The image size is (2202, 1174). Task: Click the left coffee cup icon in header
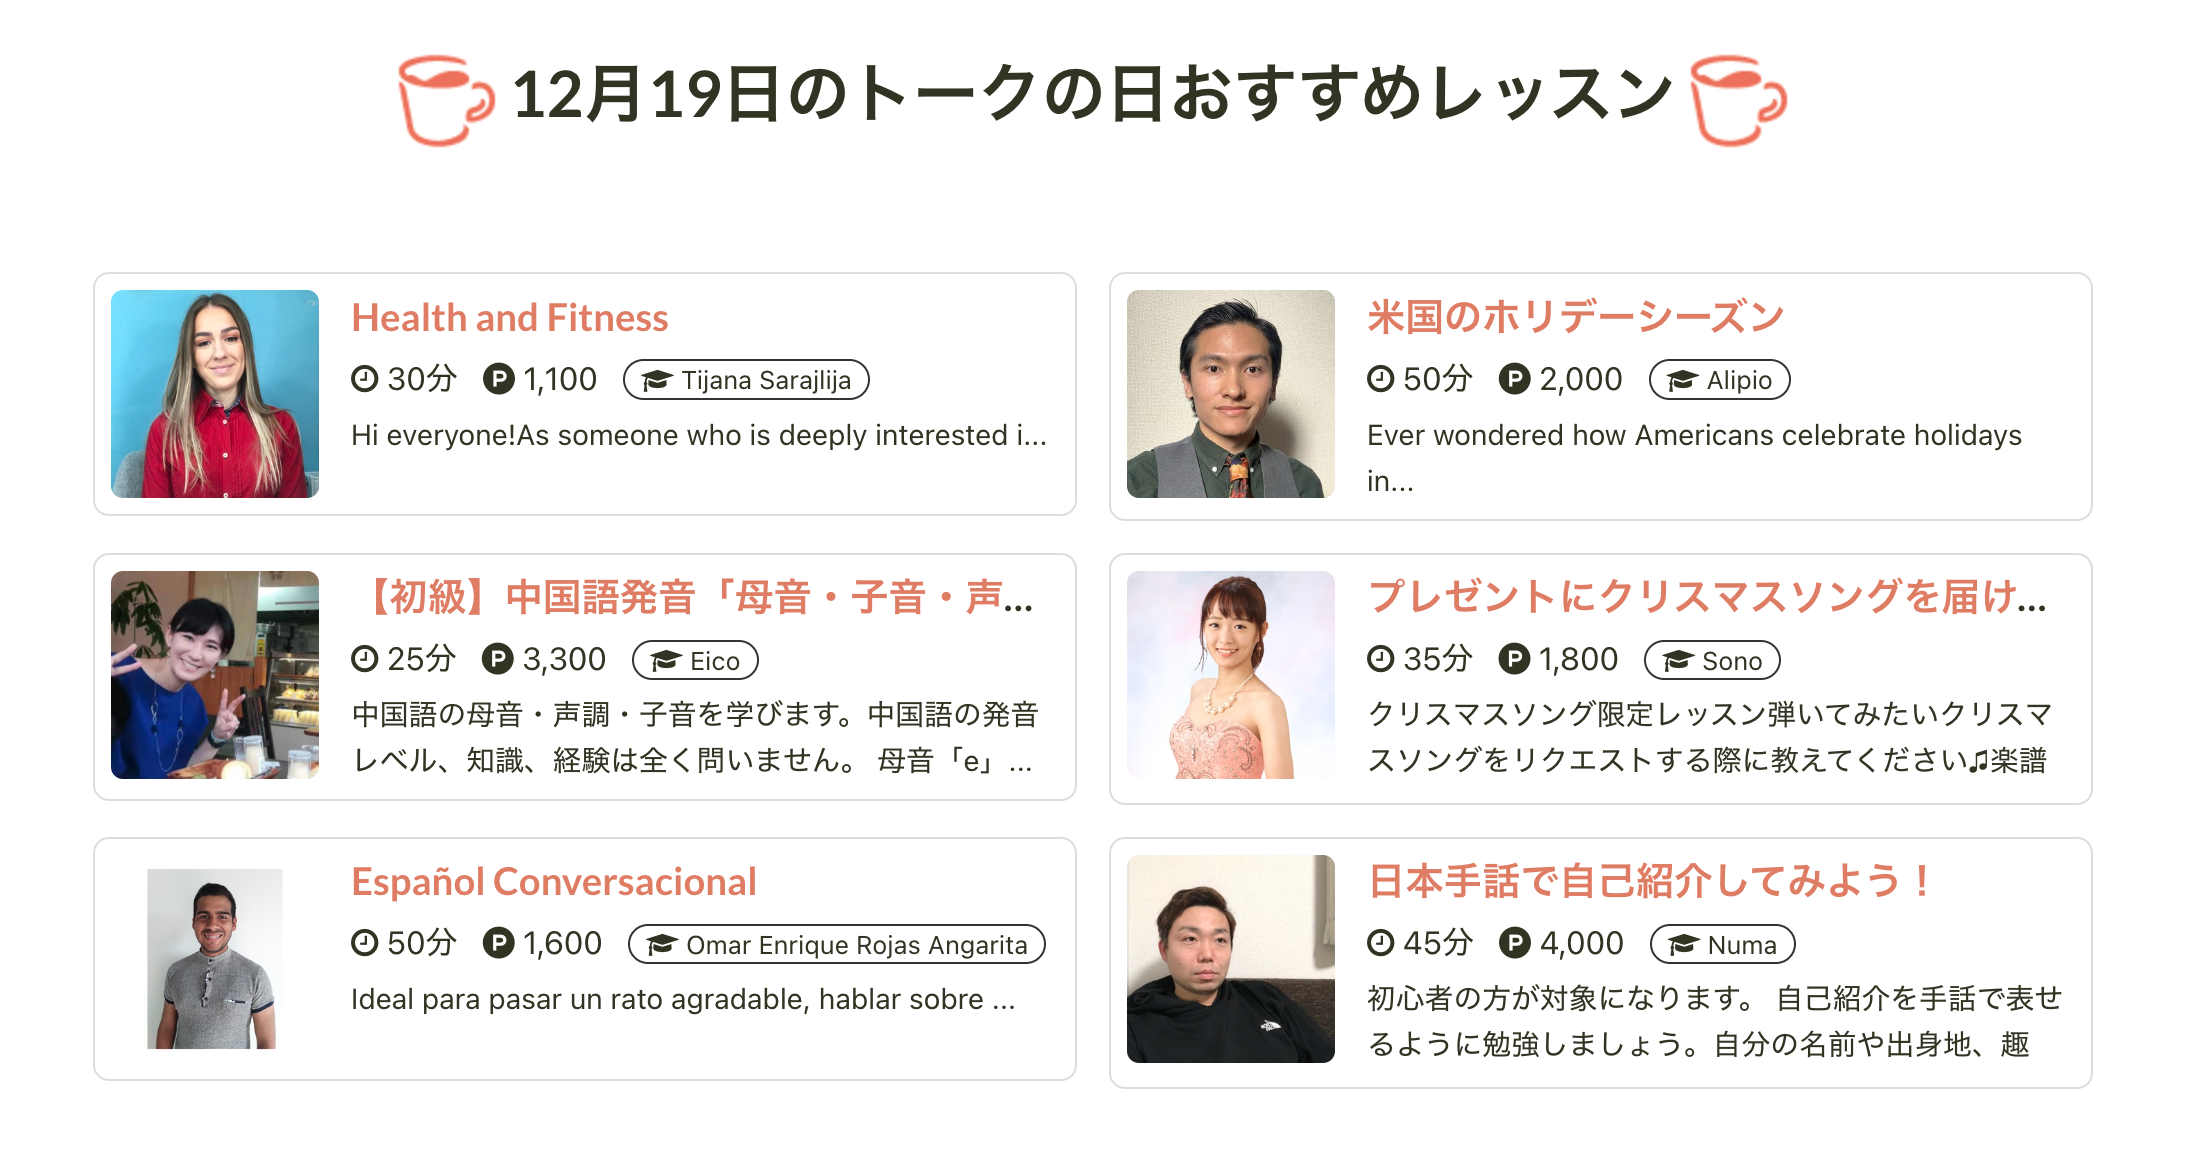pos(445,100)
